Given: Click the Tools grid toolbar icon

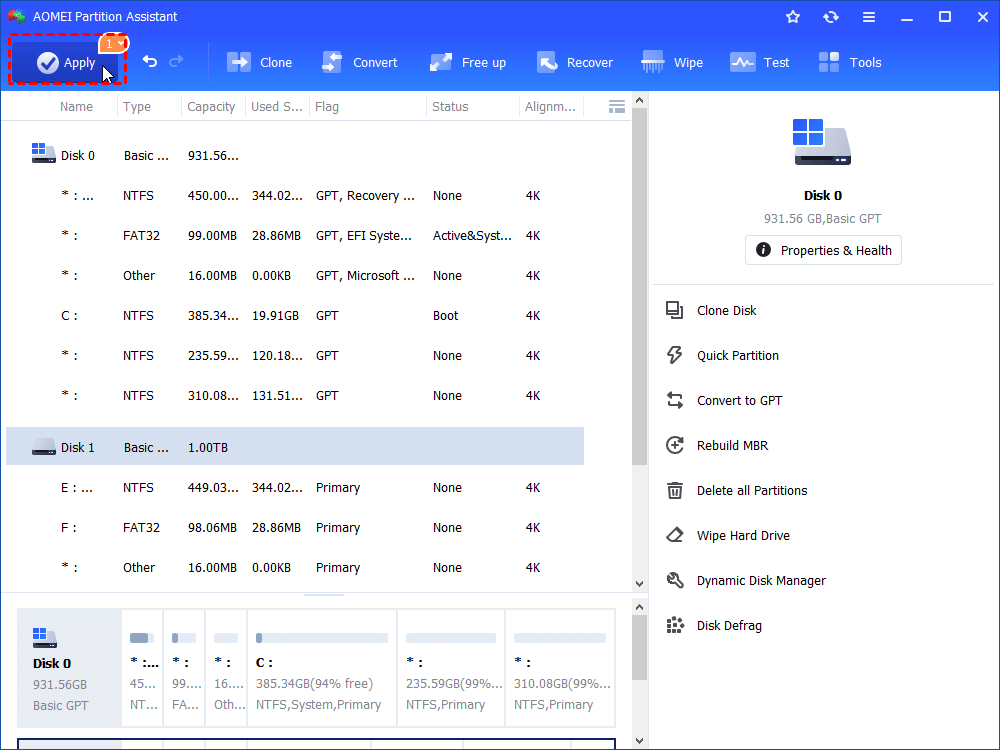Looking at the screenshot, I should point(829,62).
